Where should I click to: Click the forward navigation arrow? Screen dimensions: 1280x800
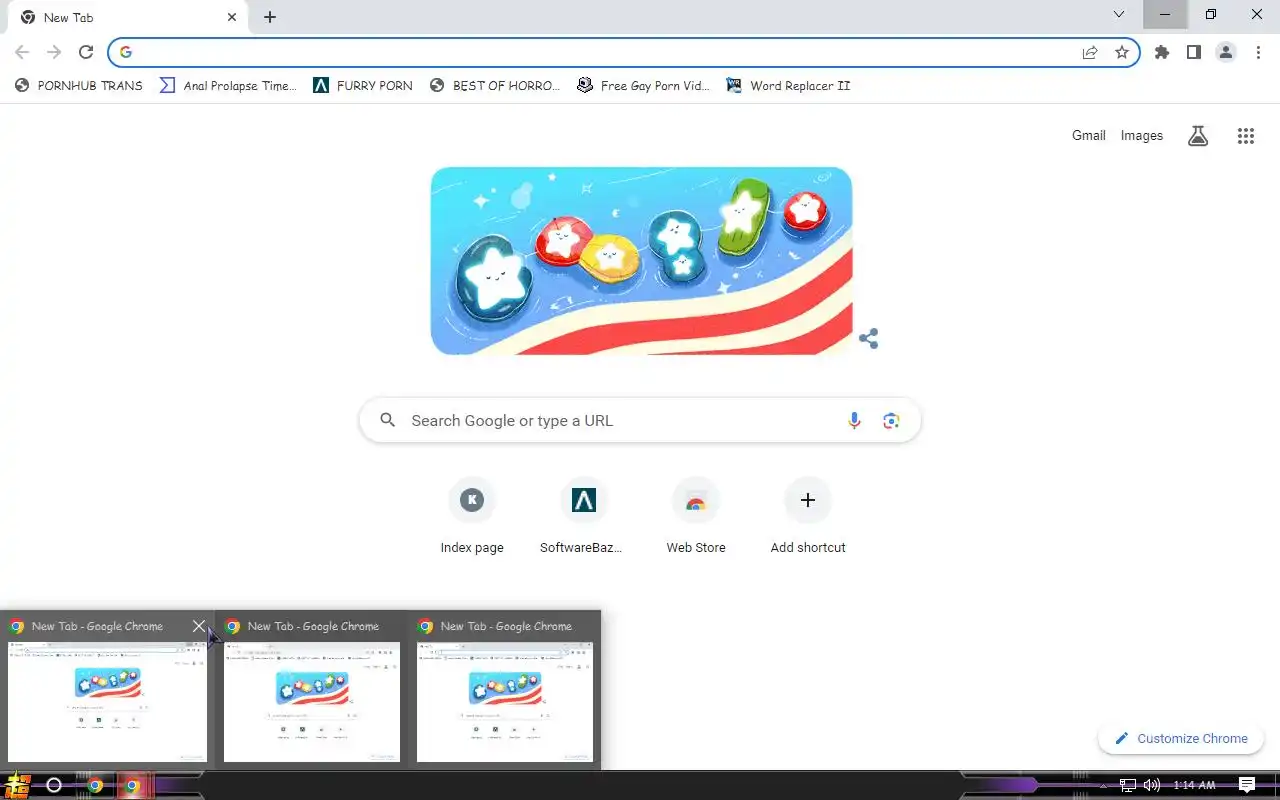click(54, 52)
